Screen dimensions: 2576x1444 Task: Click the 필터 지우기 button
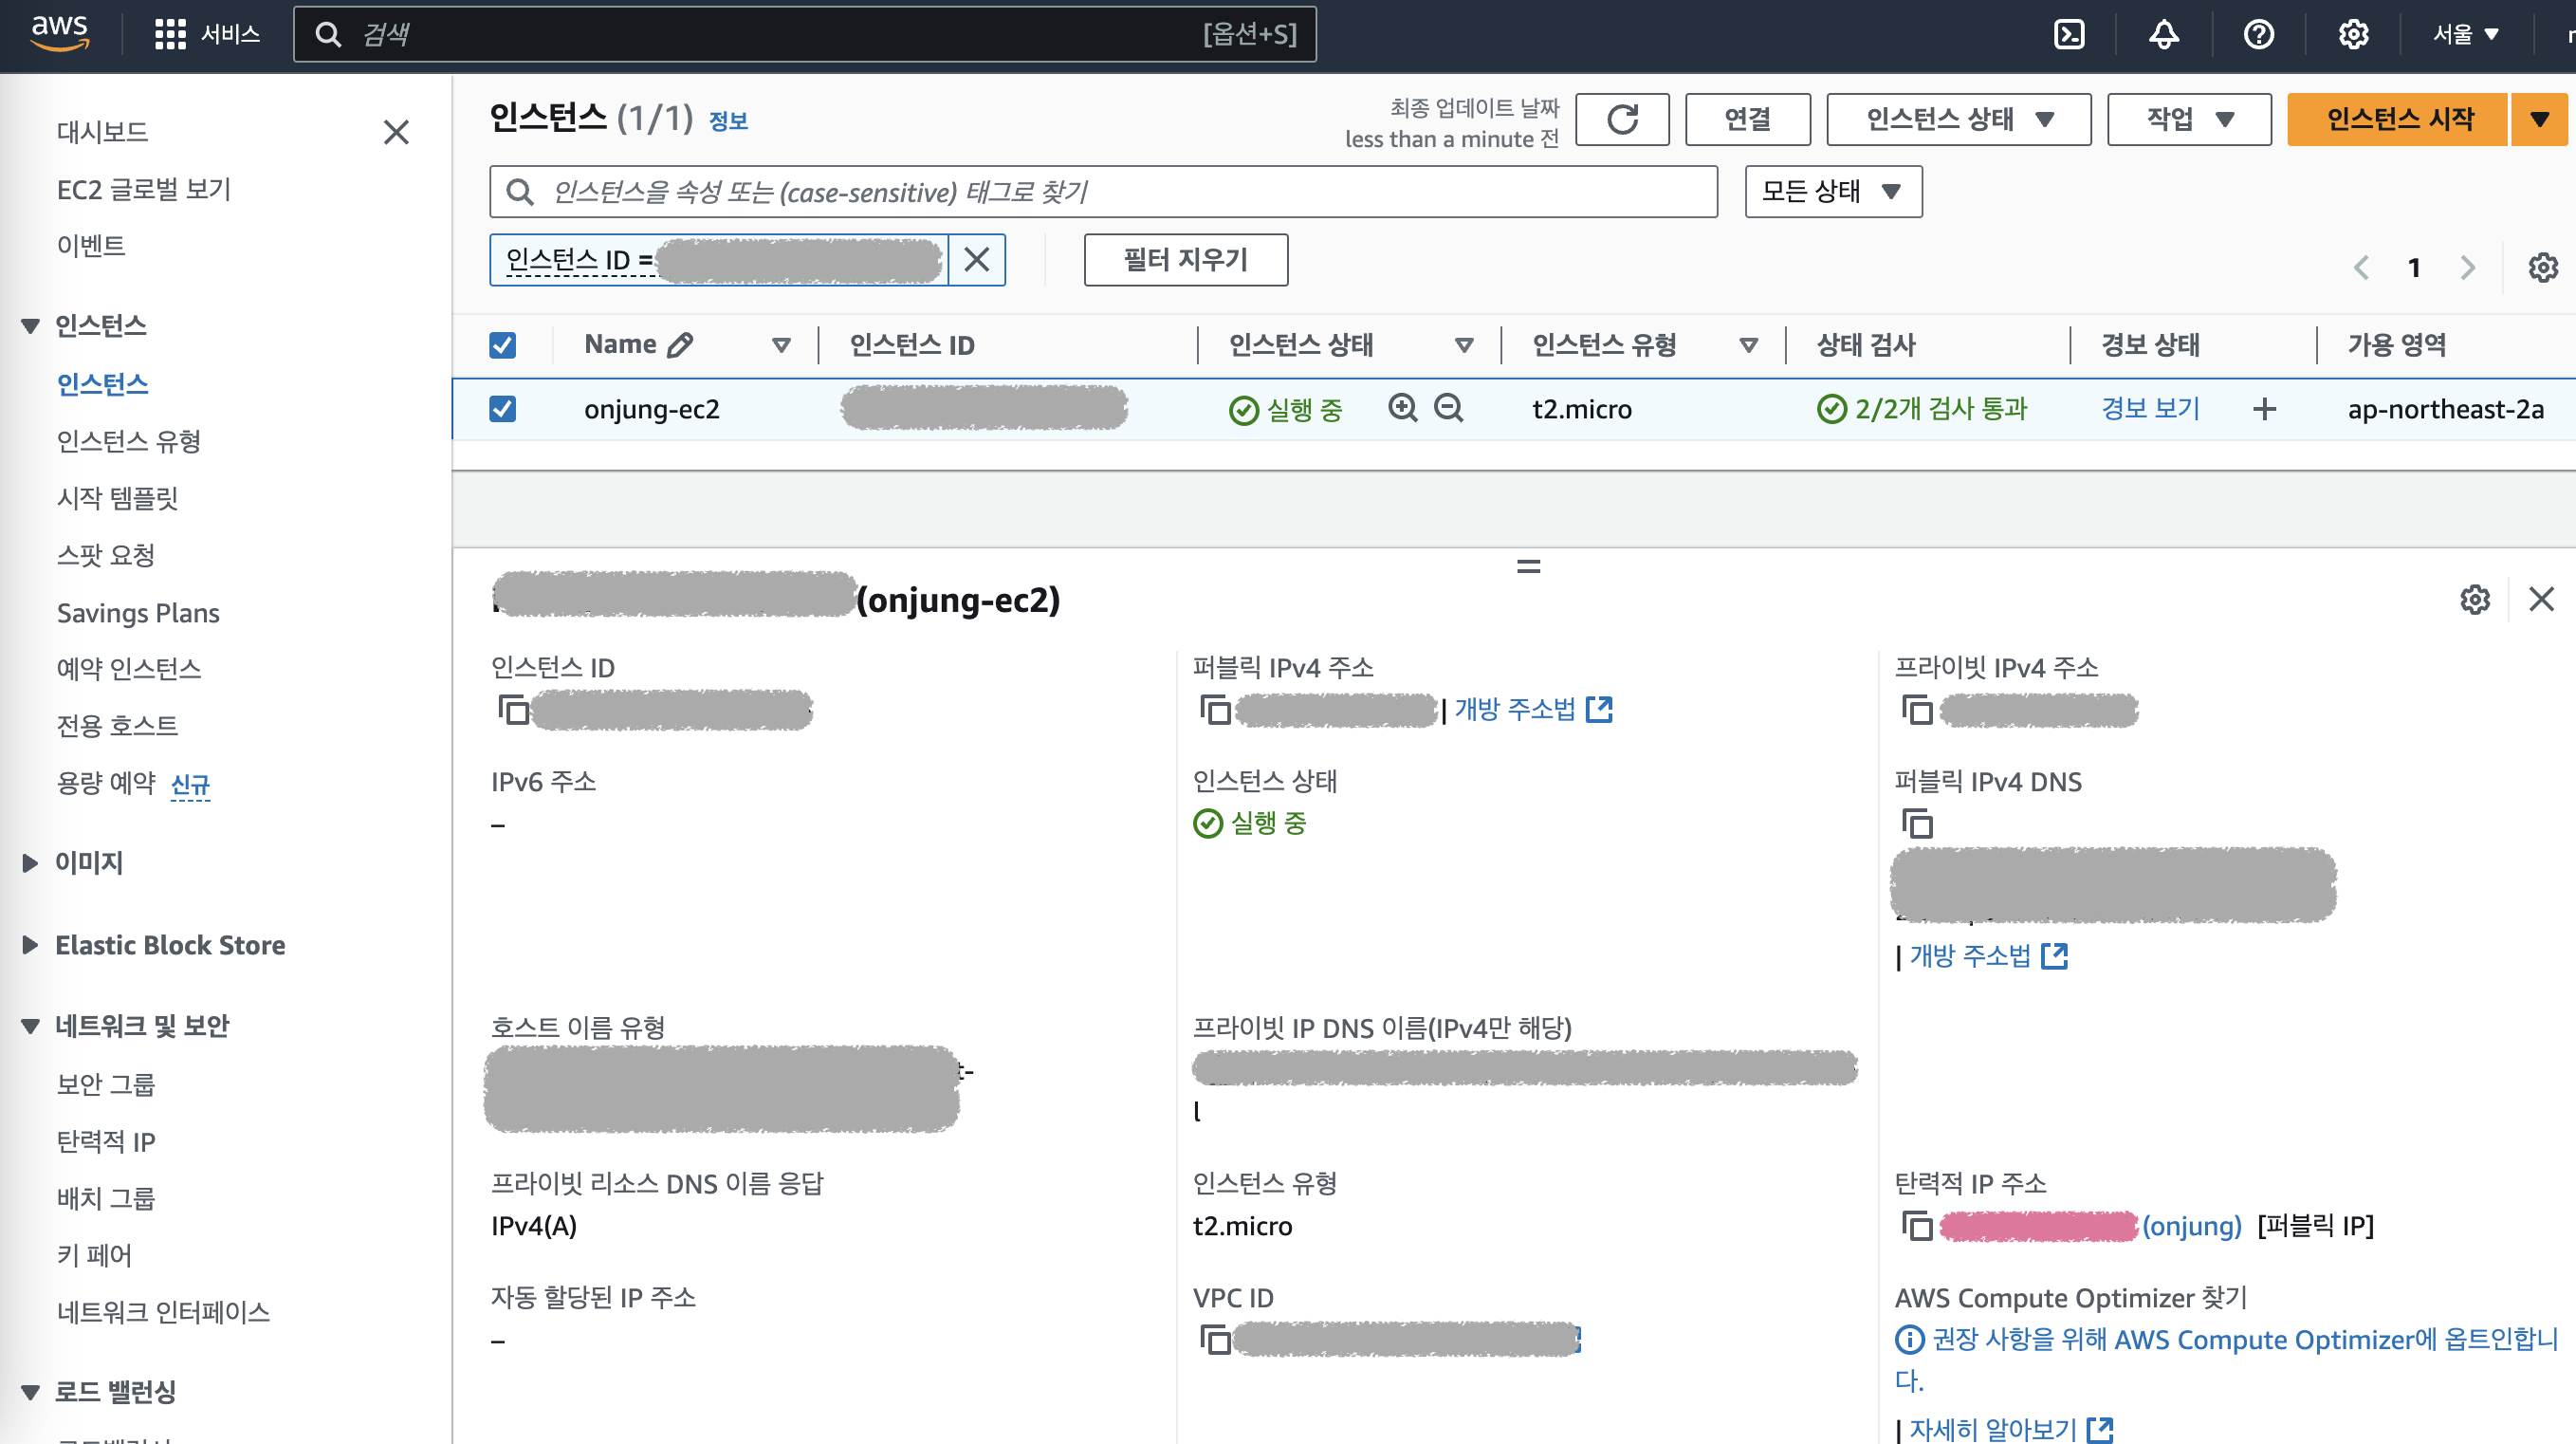point(1185,260)
